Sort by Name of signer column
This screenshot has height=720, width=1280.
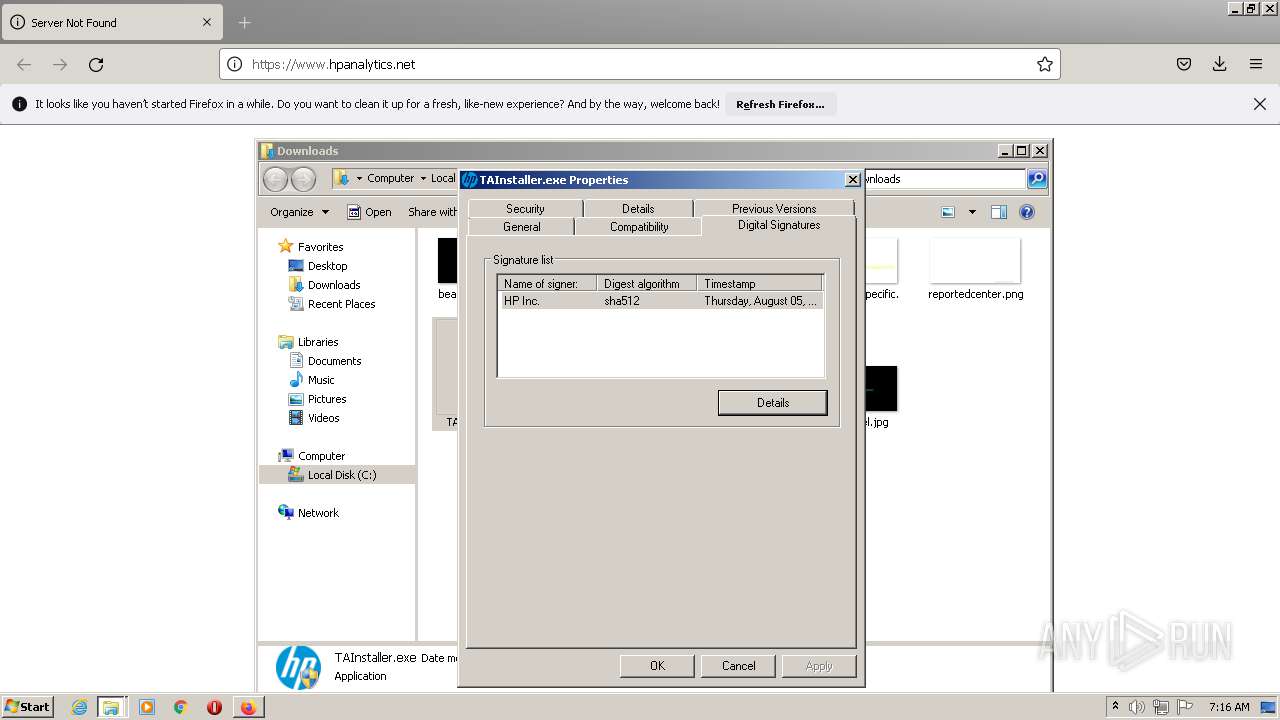547,284
